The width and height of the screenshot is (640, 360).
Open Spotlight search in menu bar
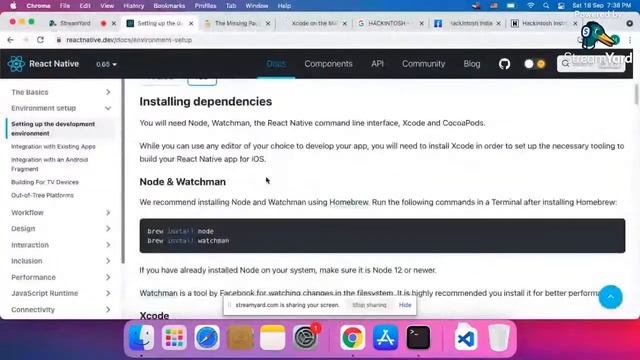[x=546, y=6]
